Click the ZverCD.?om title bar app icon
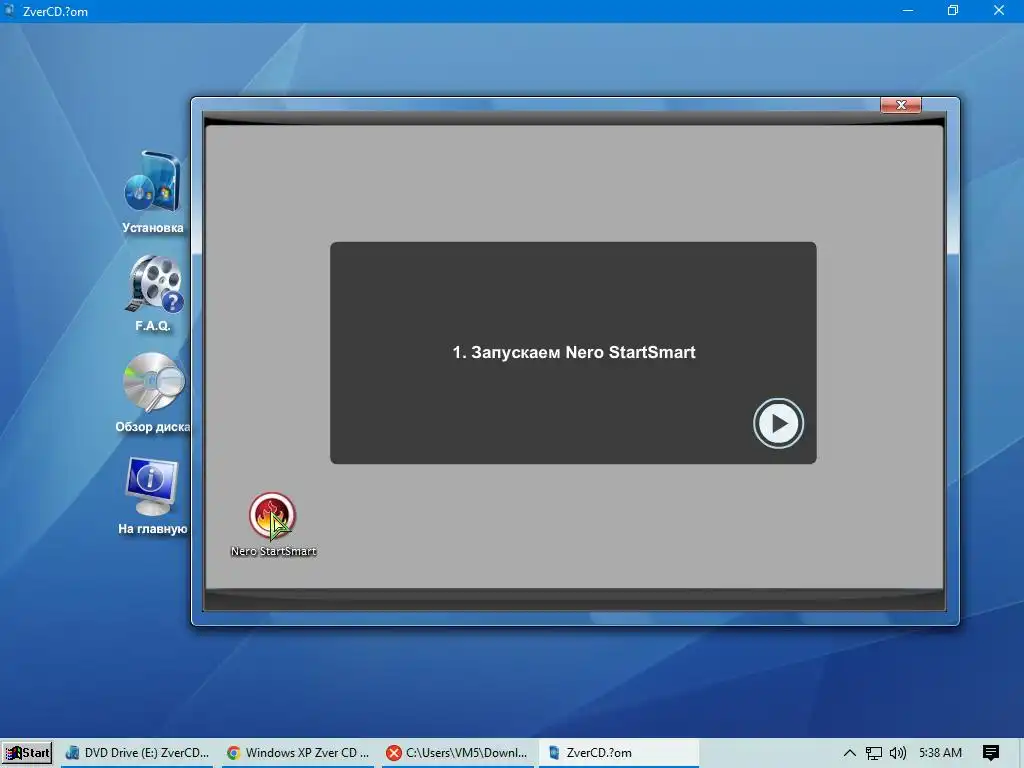Screen dimensions: 1024x768 pos(10,10)
